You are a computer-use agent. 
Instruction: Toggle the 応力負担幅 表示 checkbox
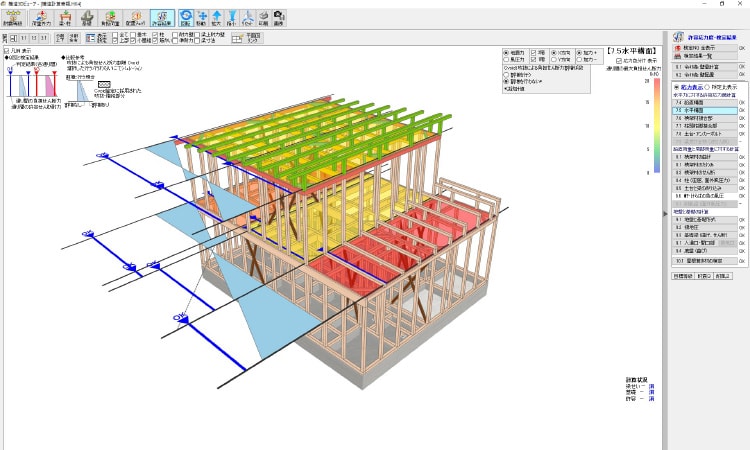click(x=619, y=60)
